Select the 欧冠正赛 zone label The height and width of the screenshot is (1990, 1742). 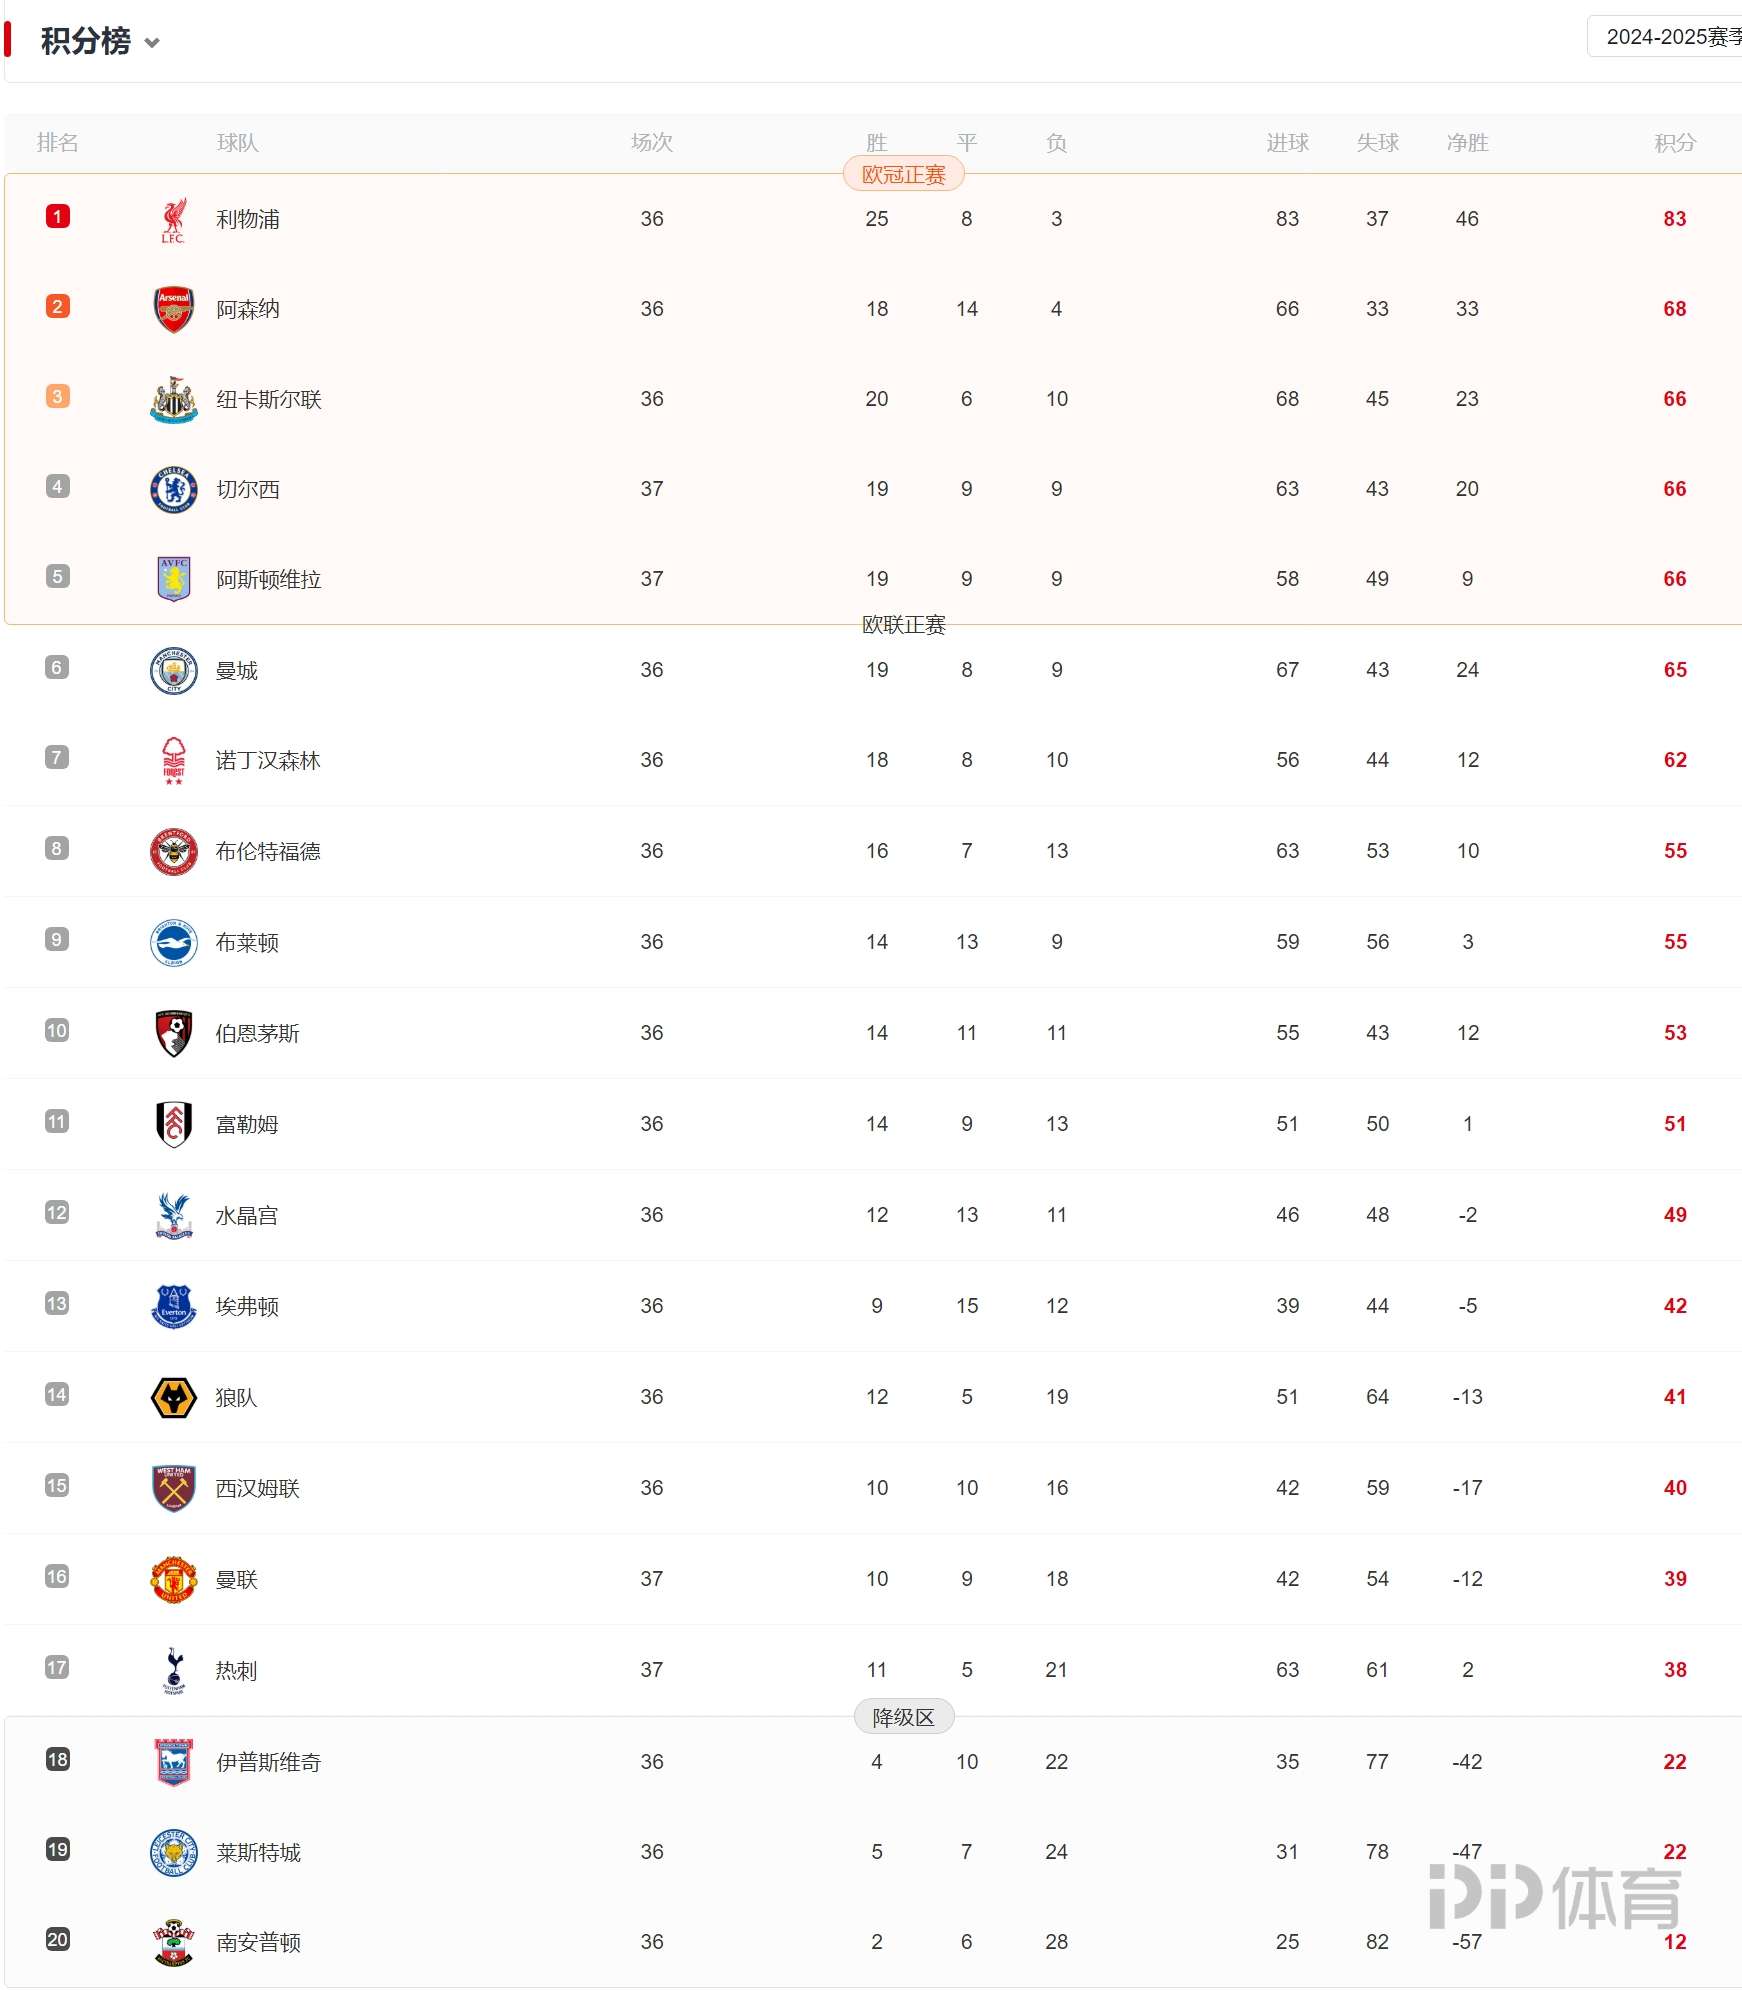click(904, 175)
